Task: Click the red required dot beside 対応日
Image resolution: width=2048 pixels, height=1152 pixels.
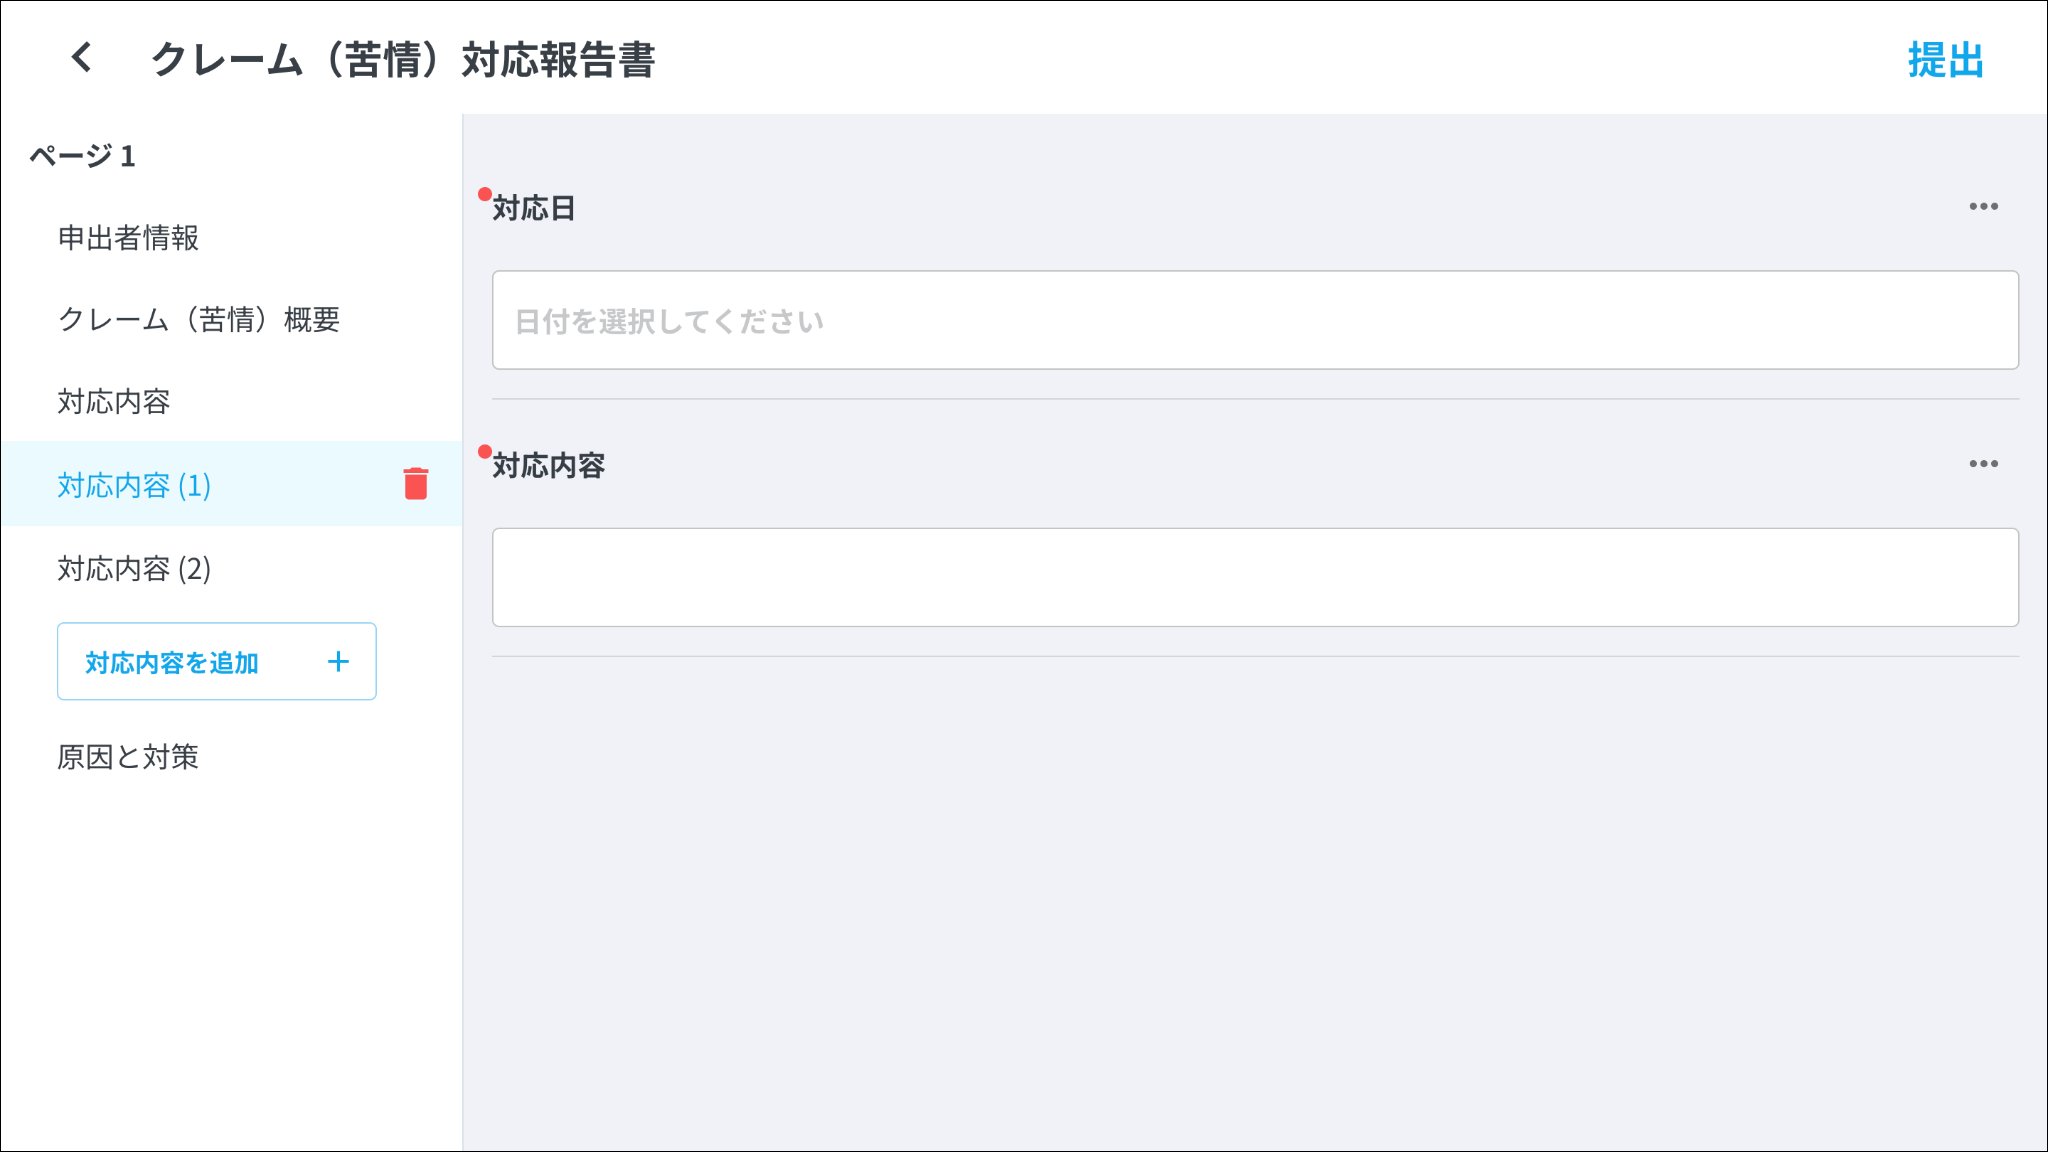Action: (x=485, y=194)
